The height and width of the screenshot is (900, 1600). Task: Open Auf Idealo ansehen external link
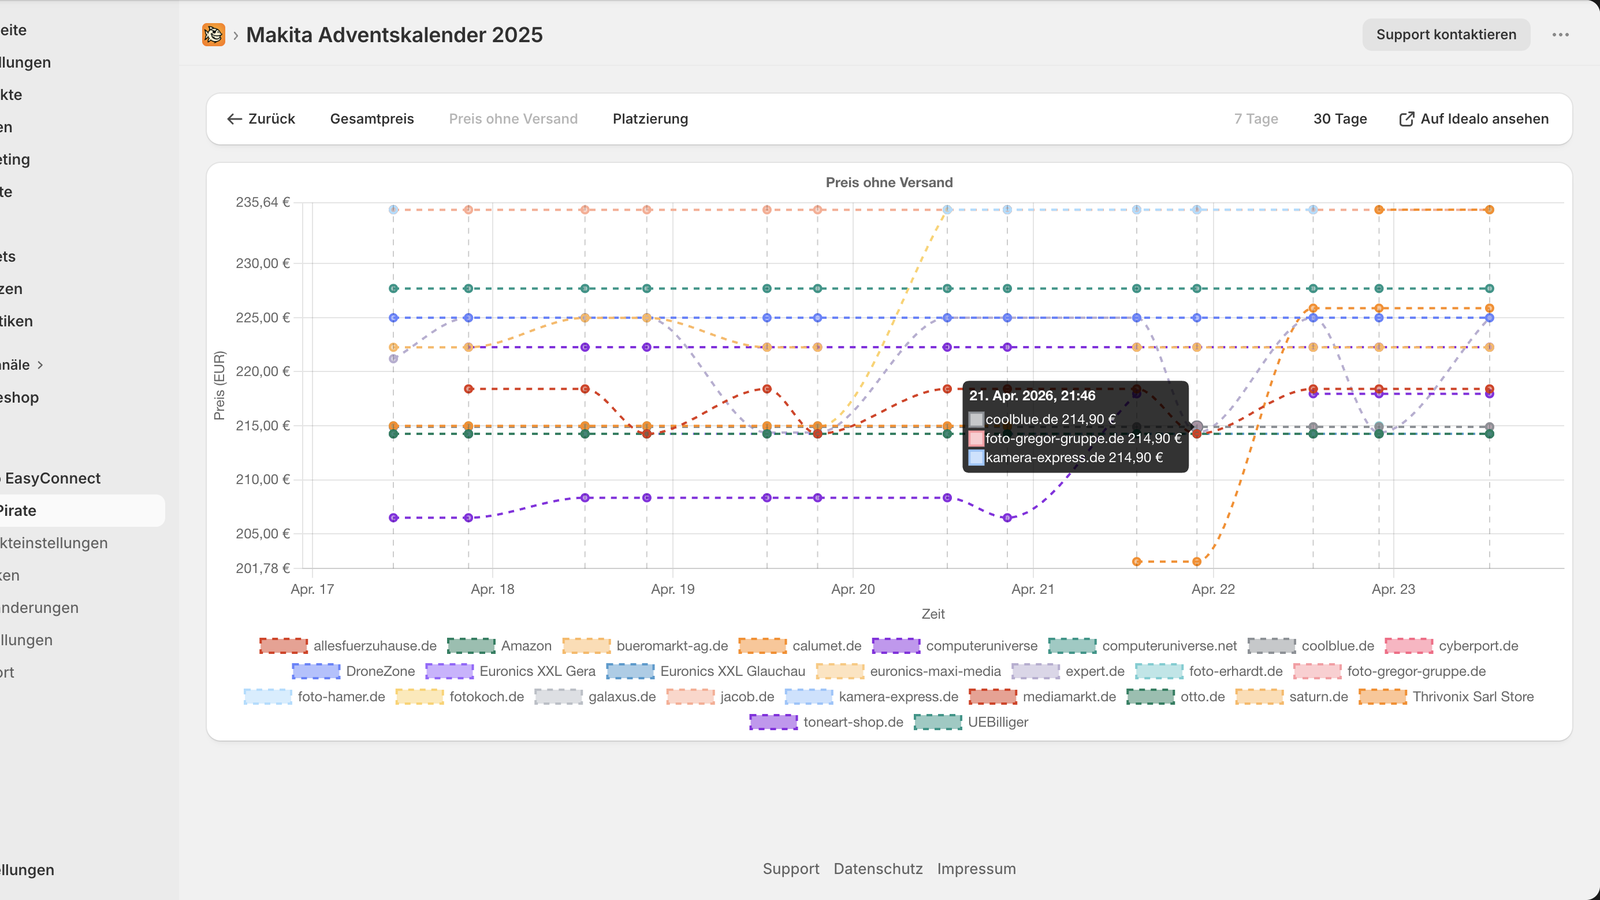pyautogui.click(x=1474, y=119)
